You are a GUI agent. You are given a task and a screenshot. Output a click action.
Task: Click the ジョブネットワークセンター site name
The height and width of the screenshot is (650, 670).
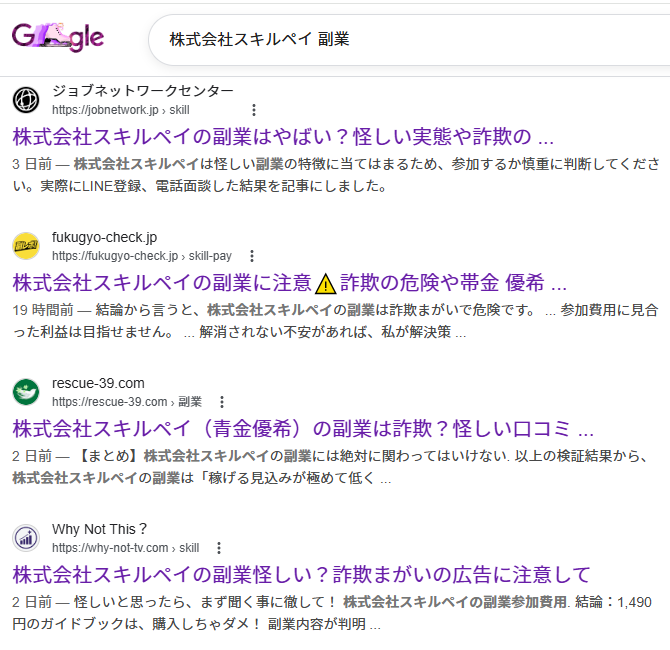(143, 91)
